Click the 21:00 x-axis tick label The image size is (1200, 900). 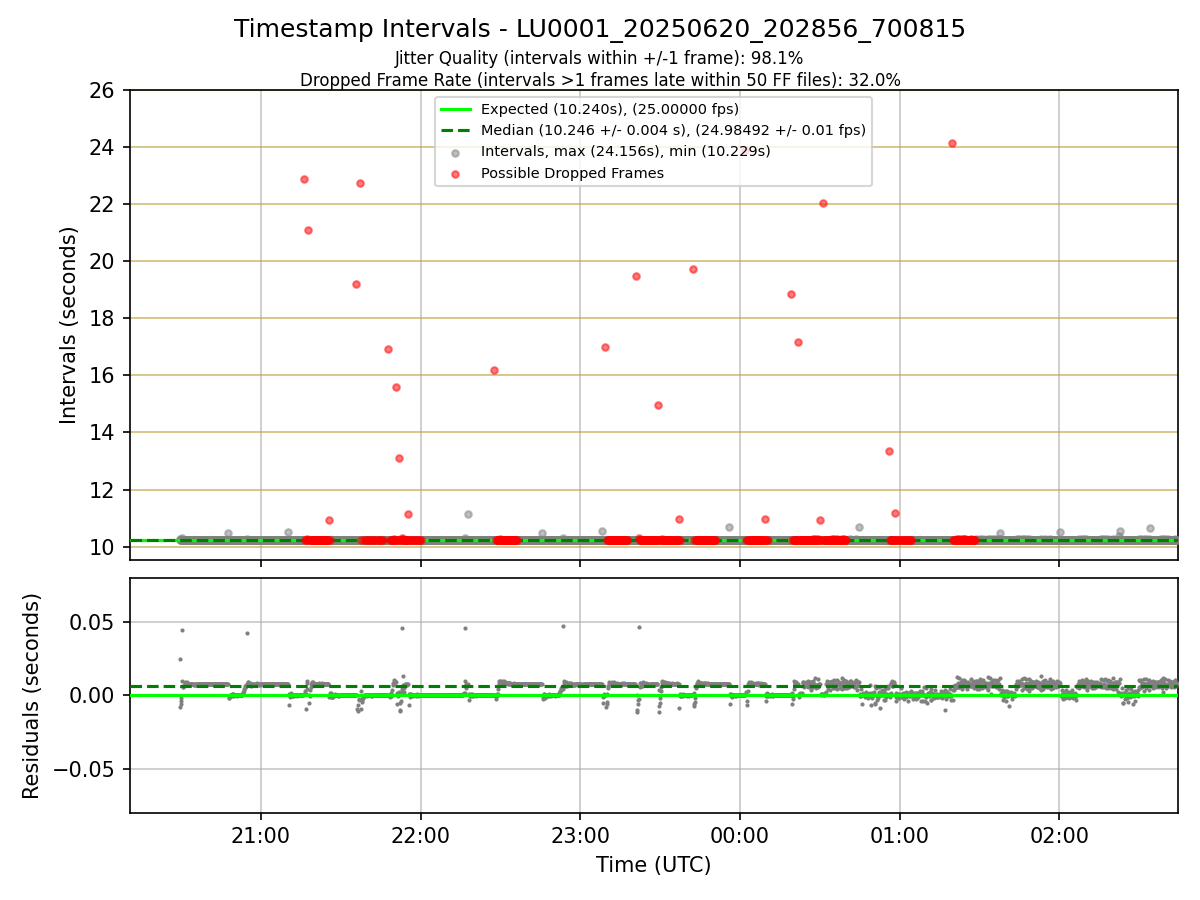(x=261, y=836)
